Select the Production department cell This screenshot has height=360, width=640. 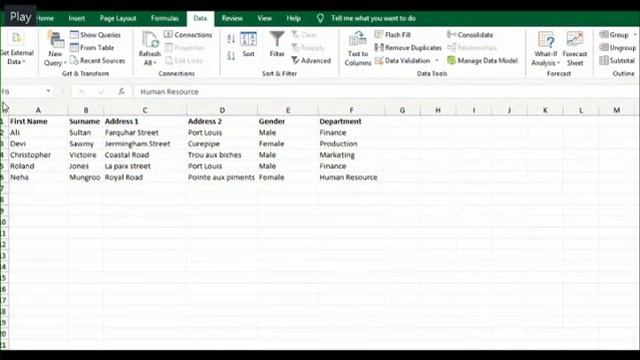[x=351, y=144]
